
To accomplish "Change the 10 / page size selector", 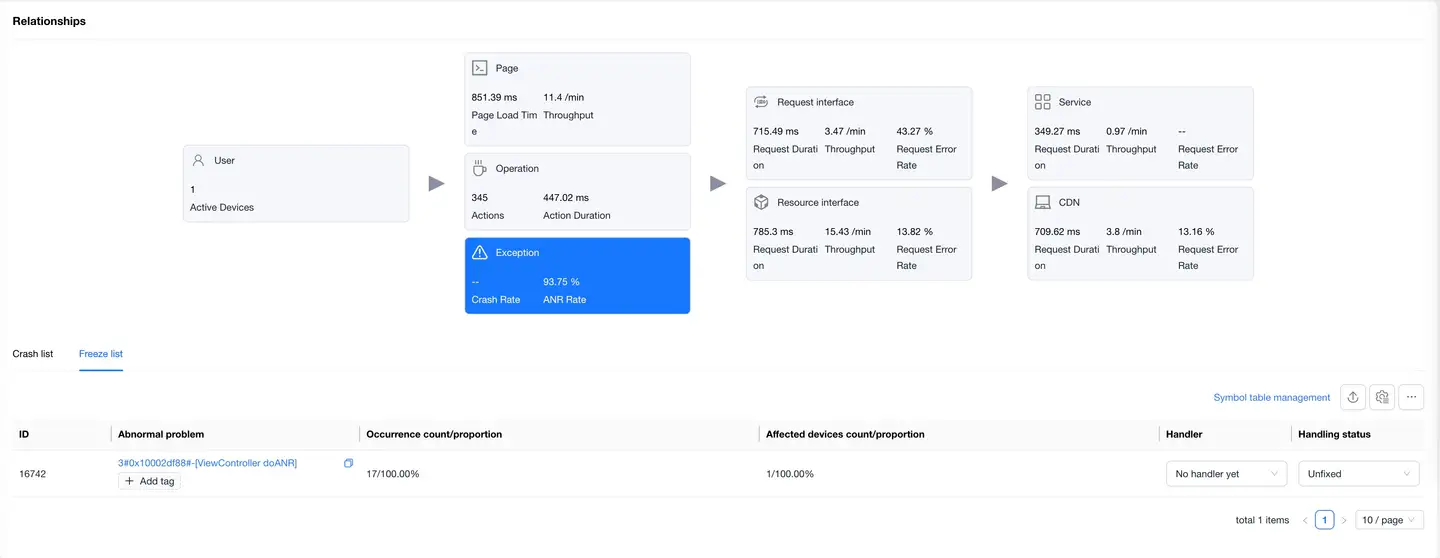I will (1389, 520).
